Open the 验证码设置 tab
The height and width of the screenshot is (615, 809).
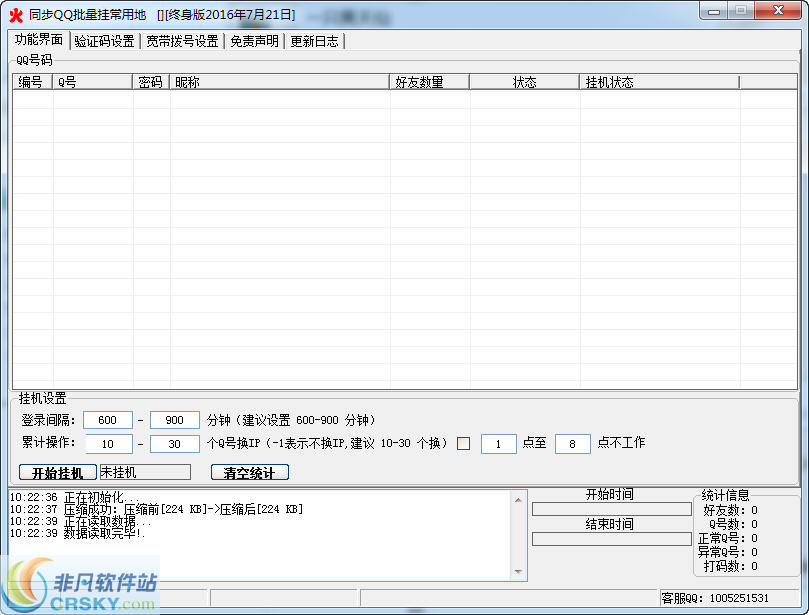[x=104, y=41]
